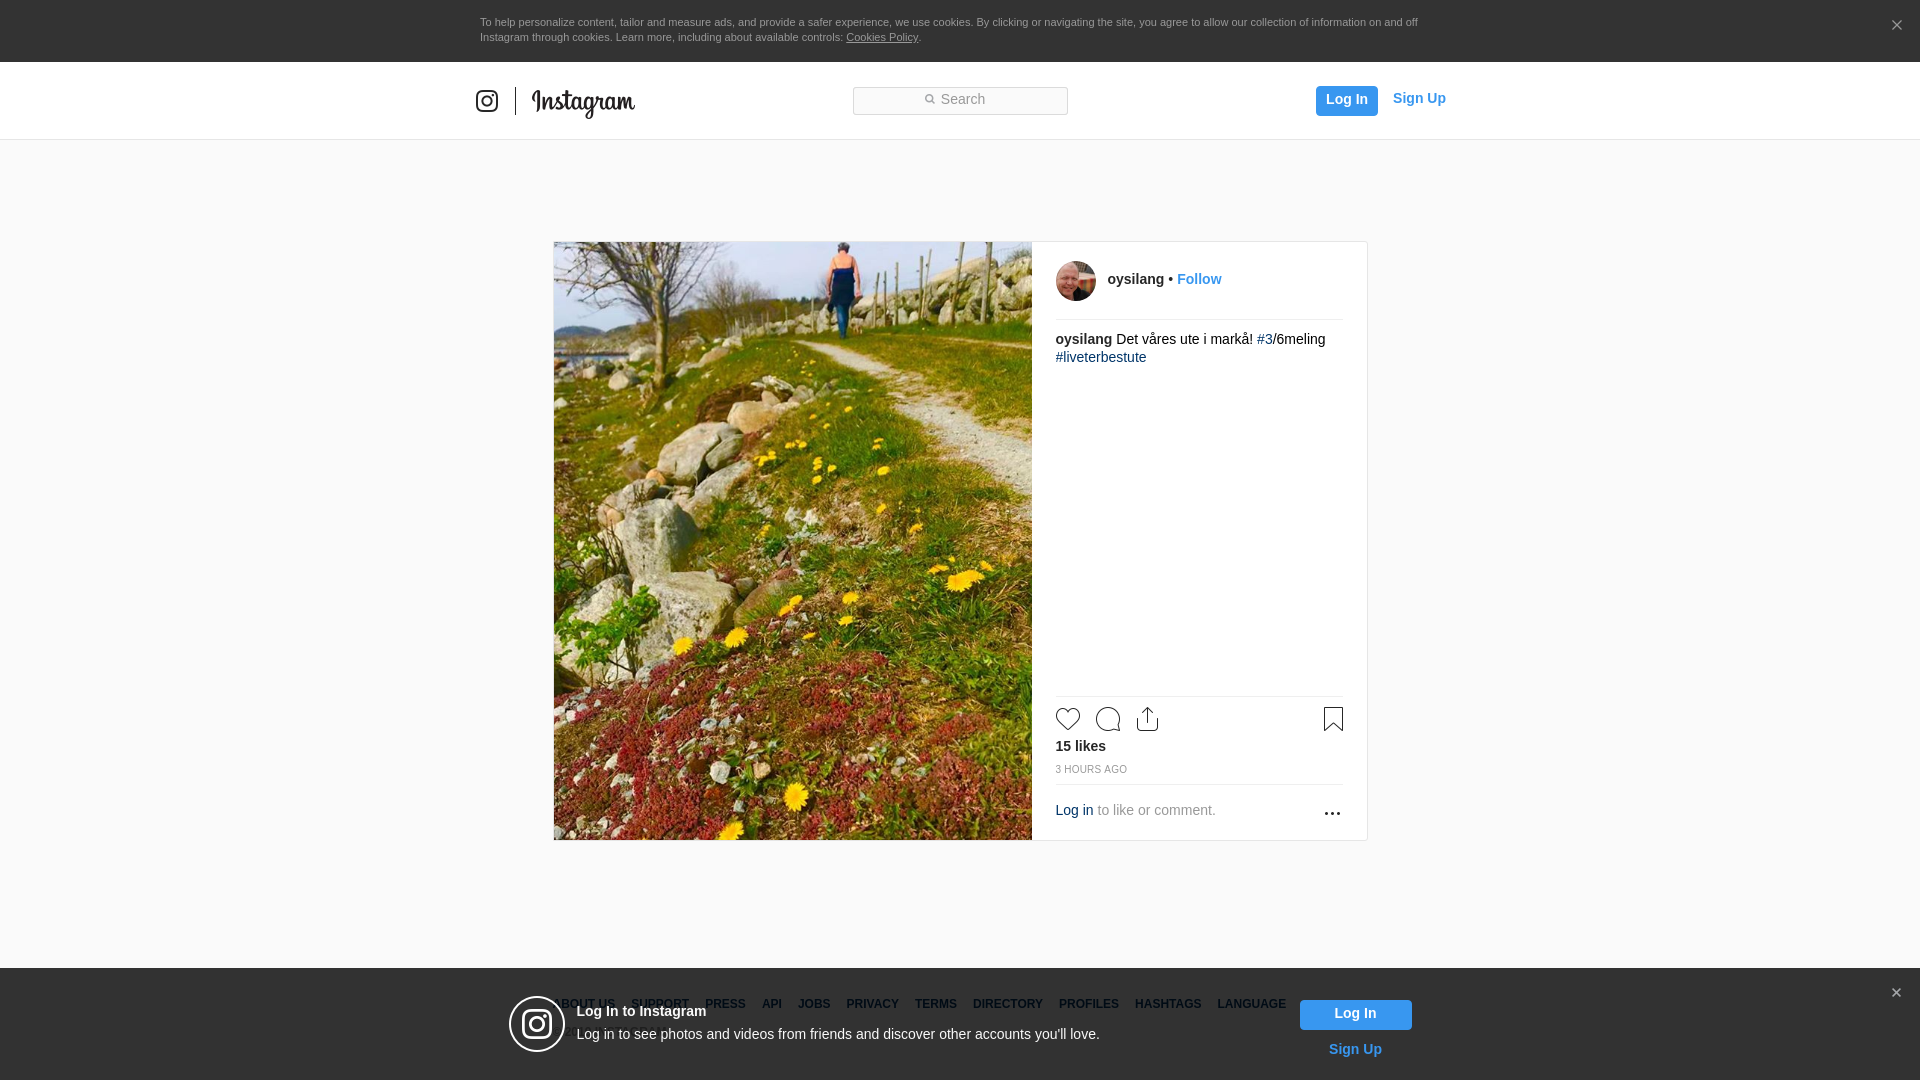1920x1080 pixels.
Task: View the 15 likes count
Action: coord(1080,746)
